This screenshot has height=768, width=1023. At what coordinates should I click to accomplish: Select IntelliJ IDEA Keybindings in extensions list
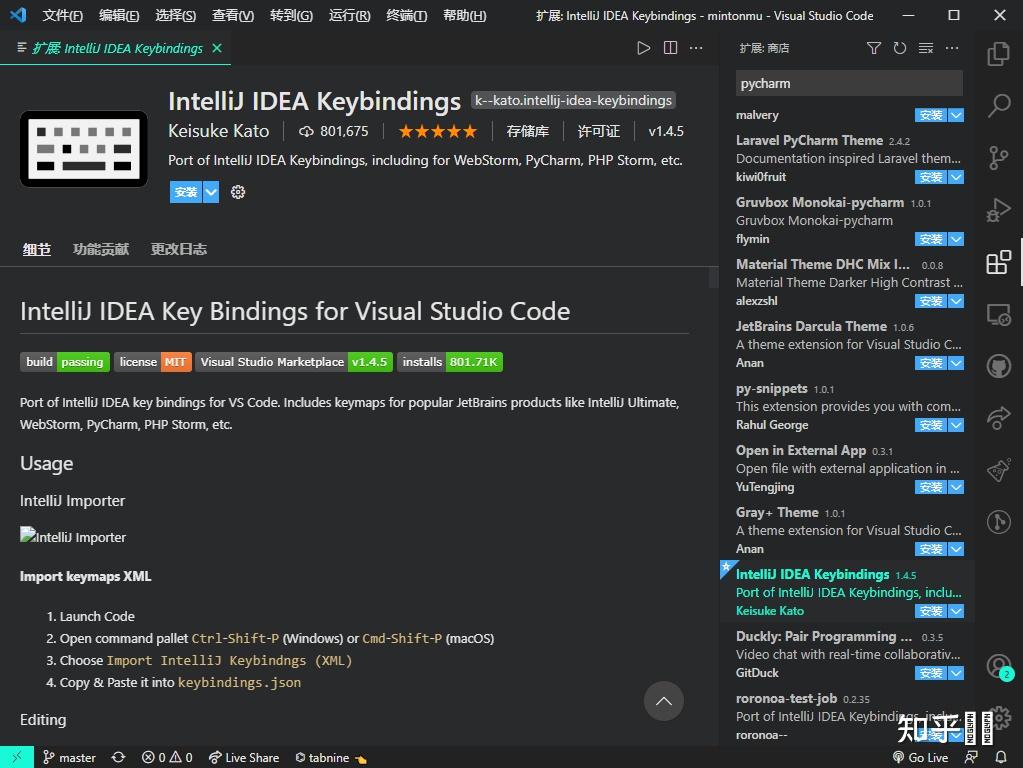pos(846,592)
